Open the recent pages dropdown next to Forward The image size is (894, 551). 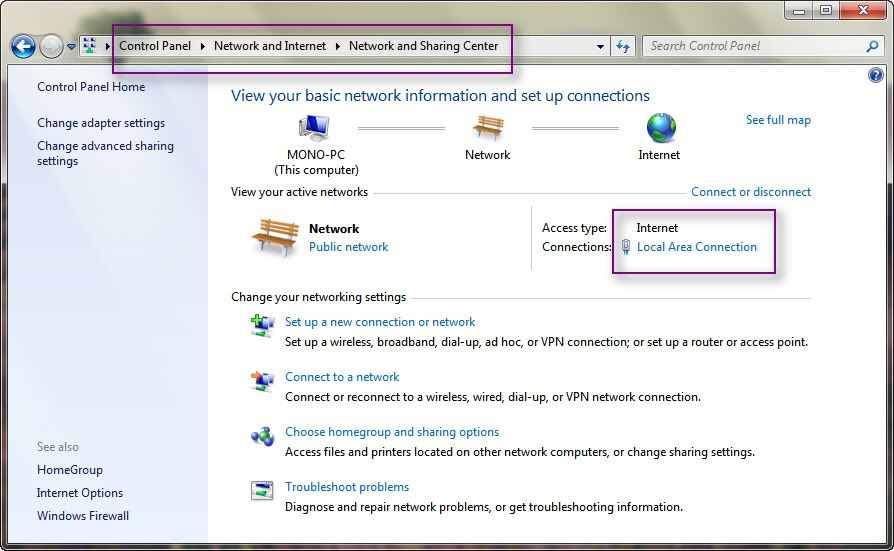click(71, 47)
